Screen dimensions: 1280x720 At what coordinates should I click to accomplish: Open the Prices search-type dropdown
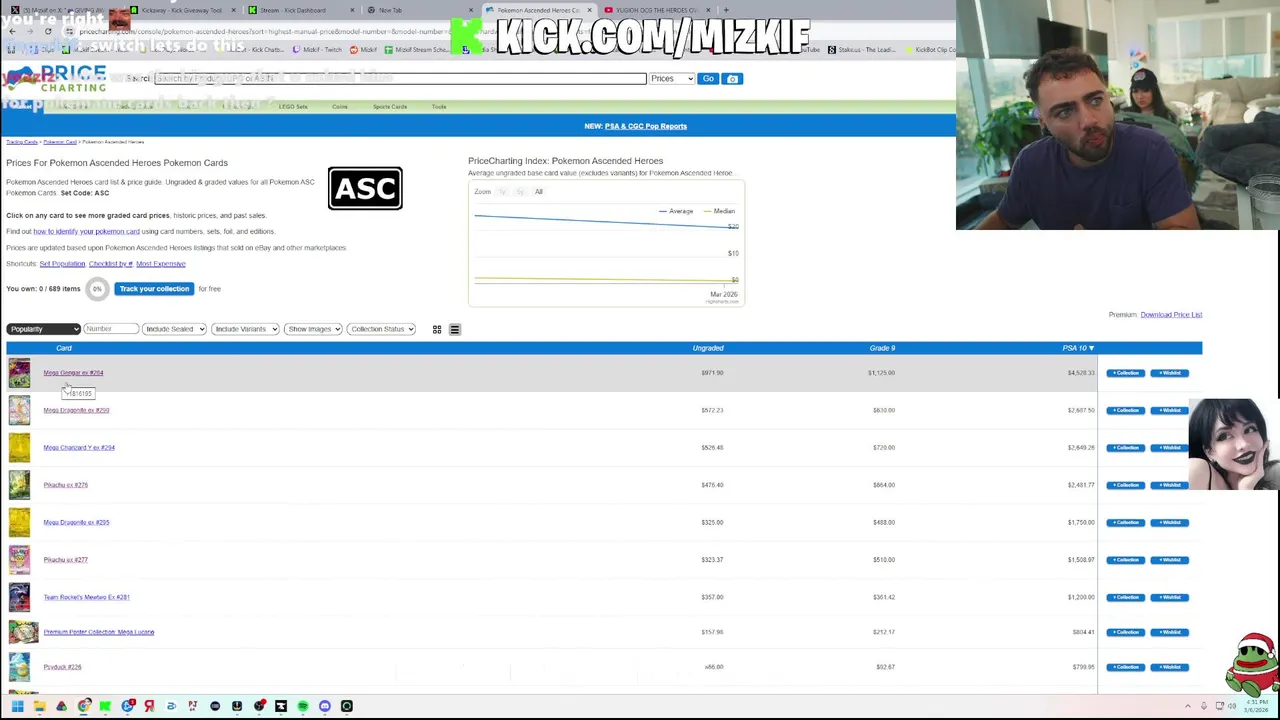point(672,78)
